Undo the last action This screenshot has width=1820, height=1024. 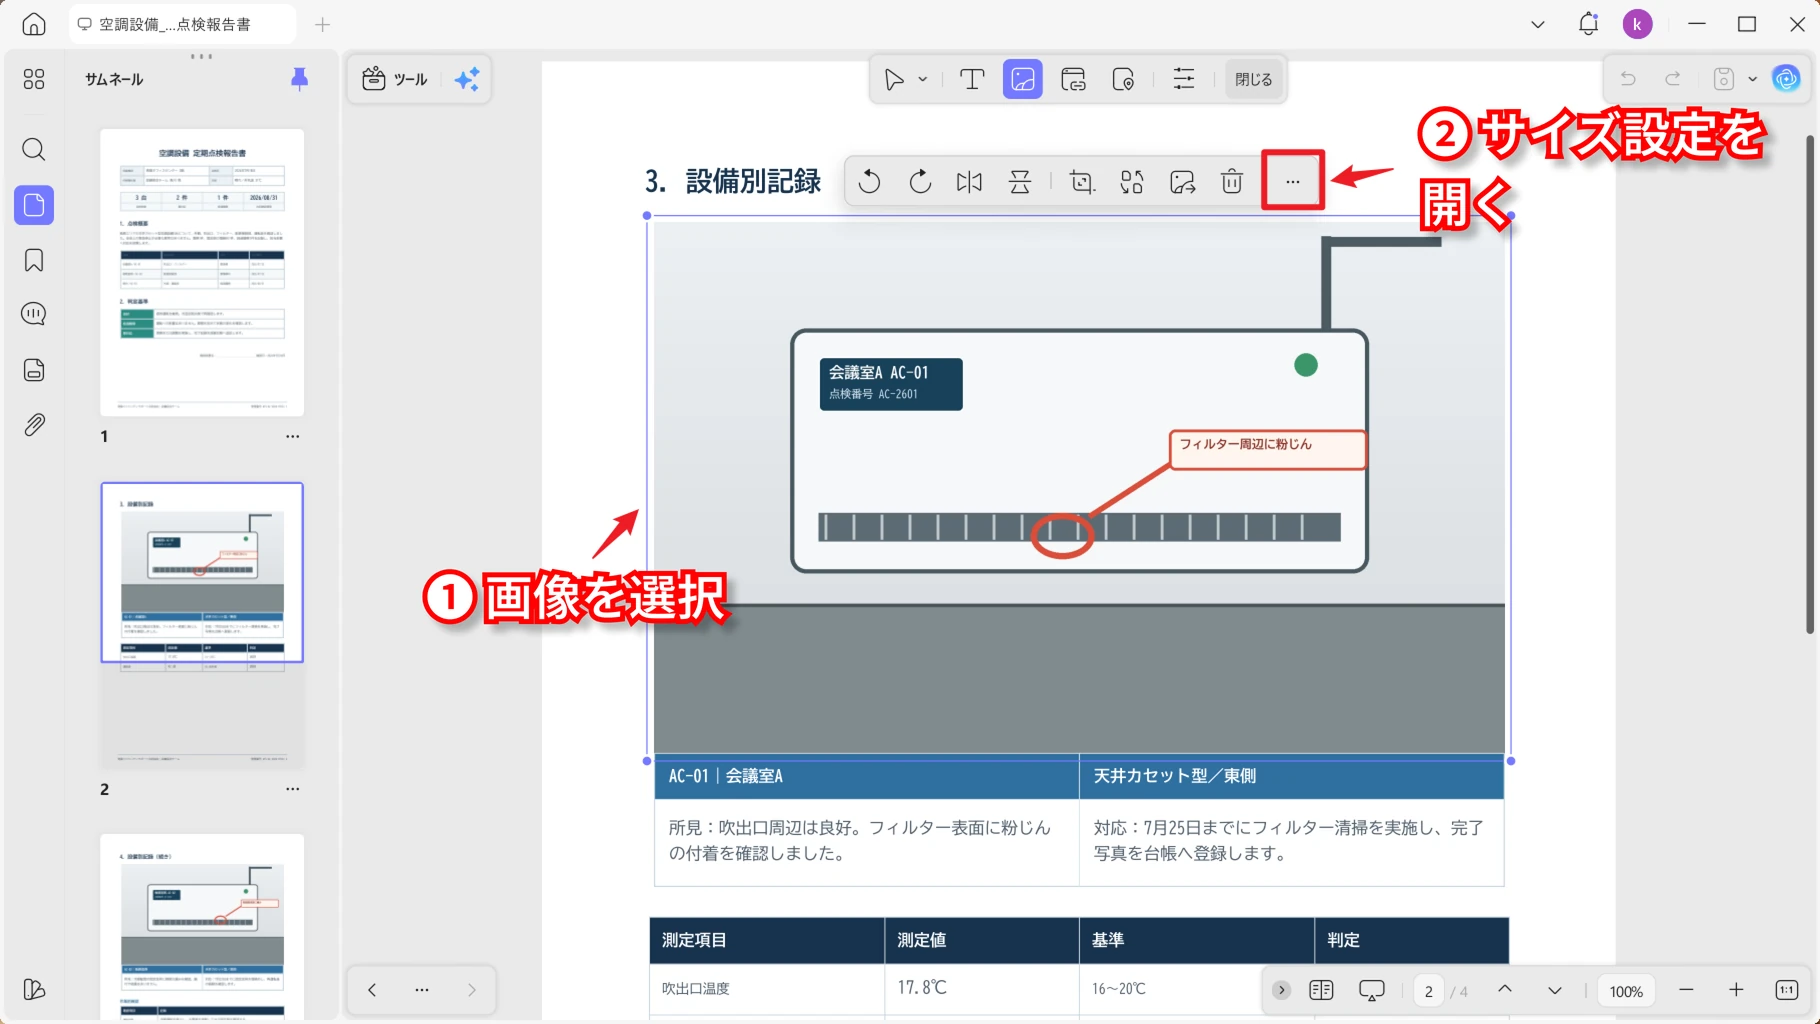pos(1628,79)
